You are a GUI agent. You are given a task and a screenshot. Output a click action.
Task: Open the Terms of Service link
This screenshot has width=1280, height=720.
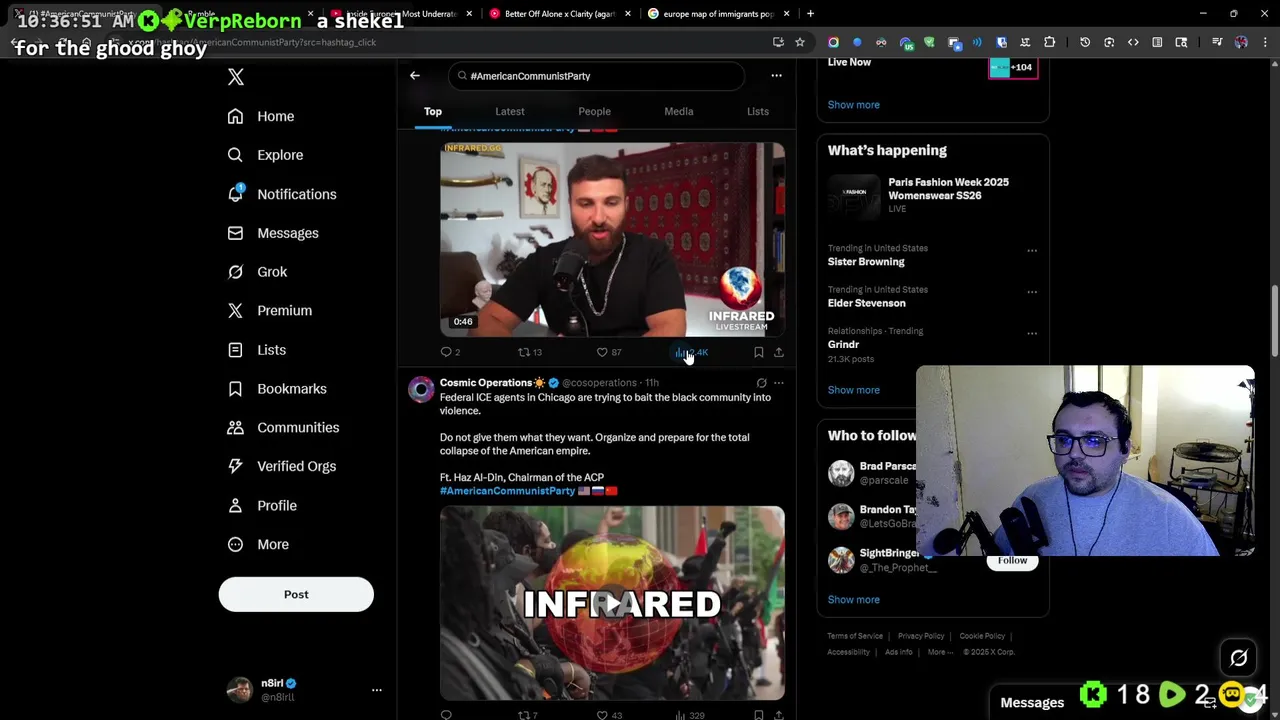point(855,636)
